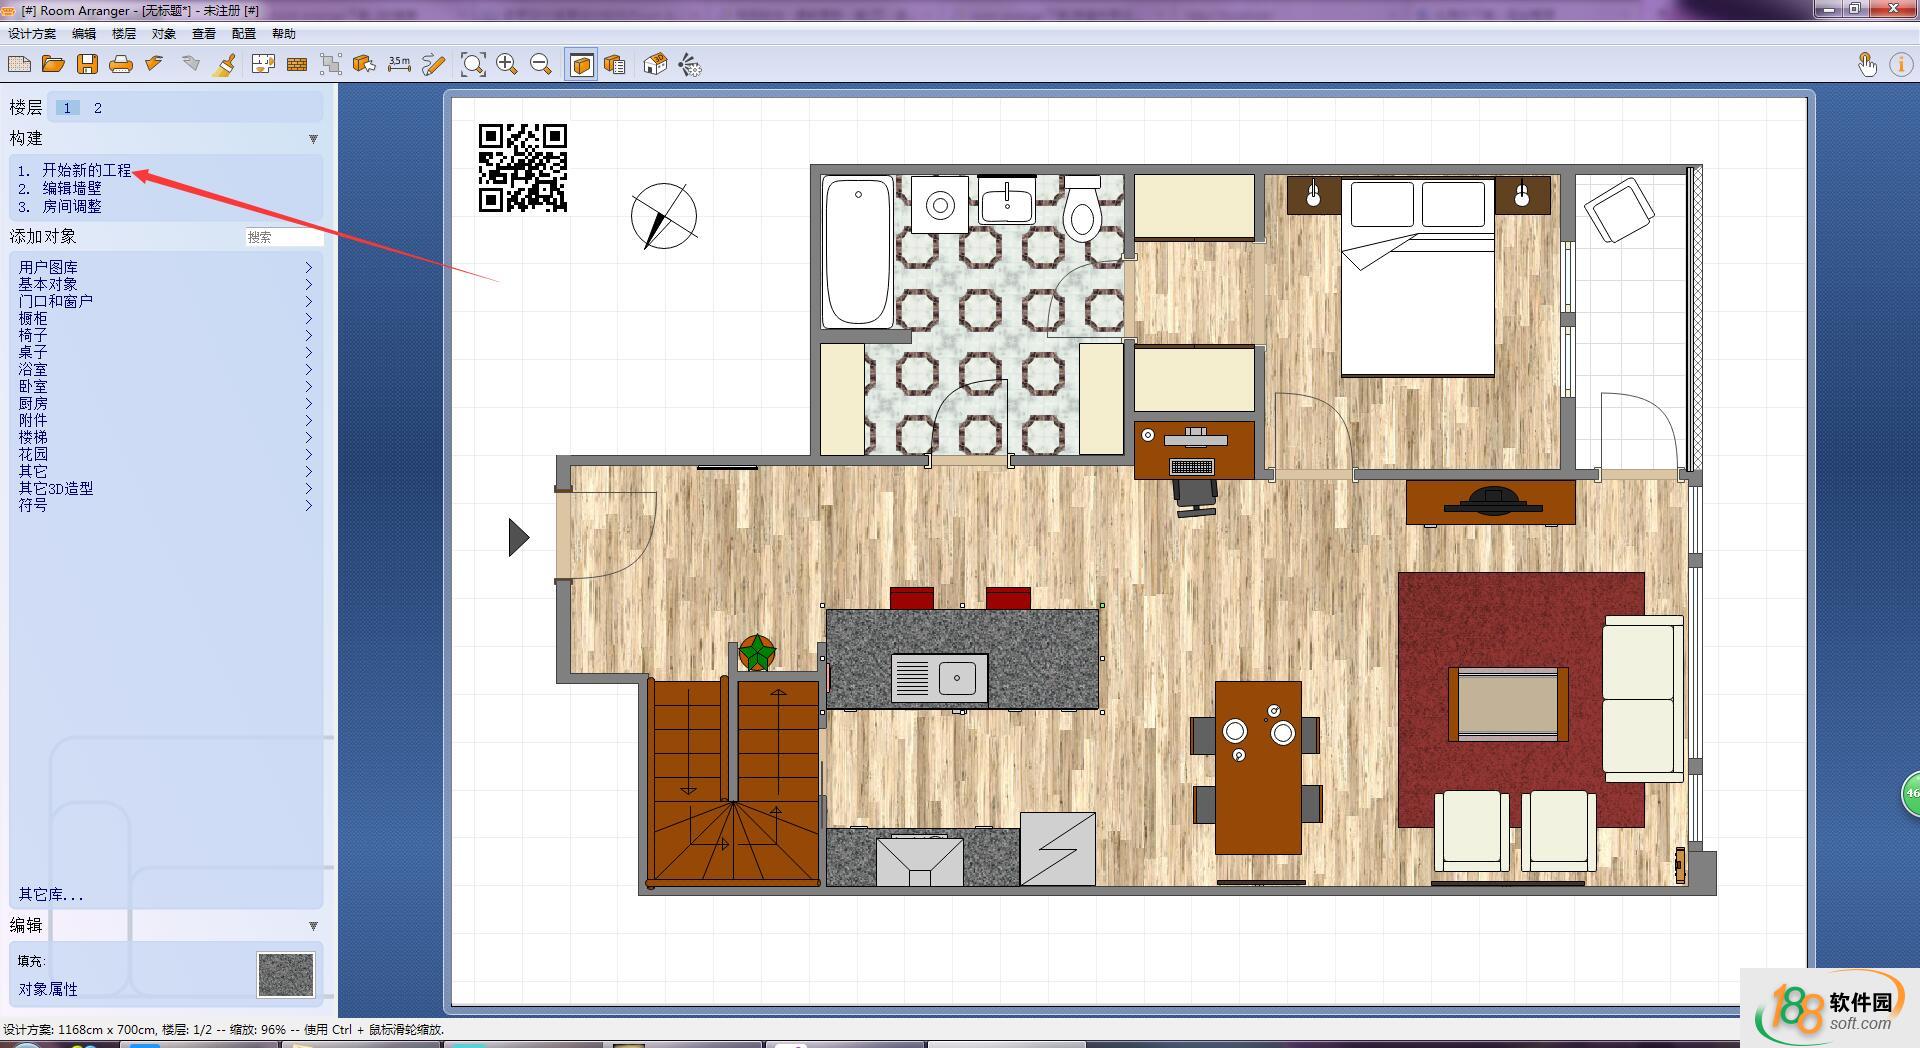Click the Save project floppy disk icon

87,65
